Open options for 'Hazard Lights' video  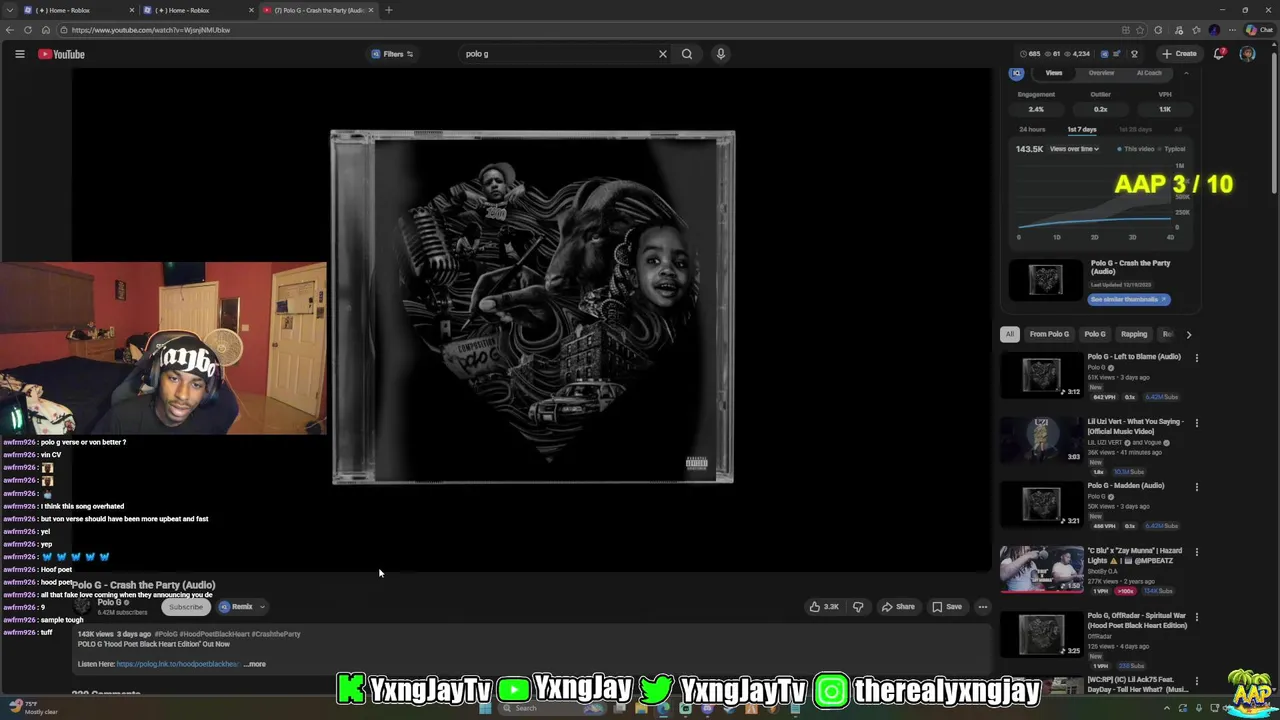(1196, 551)
